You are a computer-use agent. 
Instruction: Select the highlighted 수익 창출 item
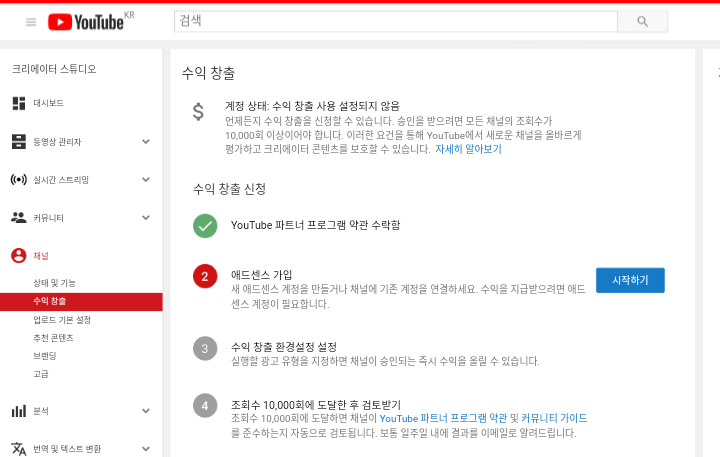tap(81, 302)
